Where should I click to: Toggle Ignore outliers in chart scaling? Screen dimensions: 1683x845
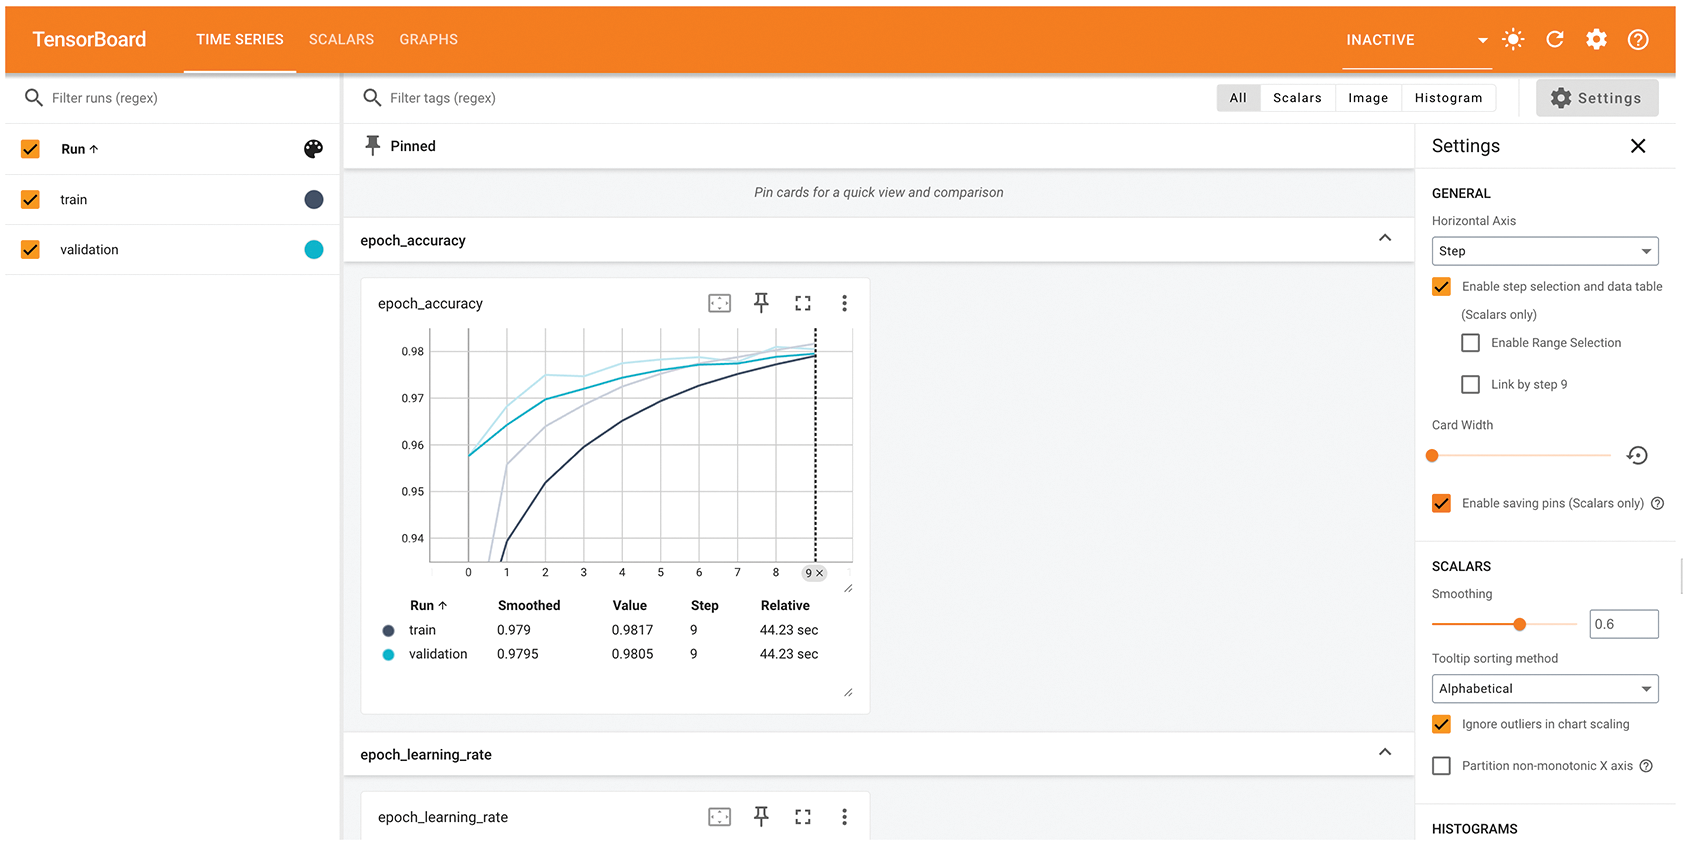[x=1441, y=724]
